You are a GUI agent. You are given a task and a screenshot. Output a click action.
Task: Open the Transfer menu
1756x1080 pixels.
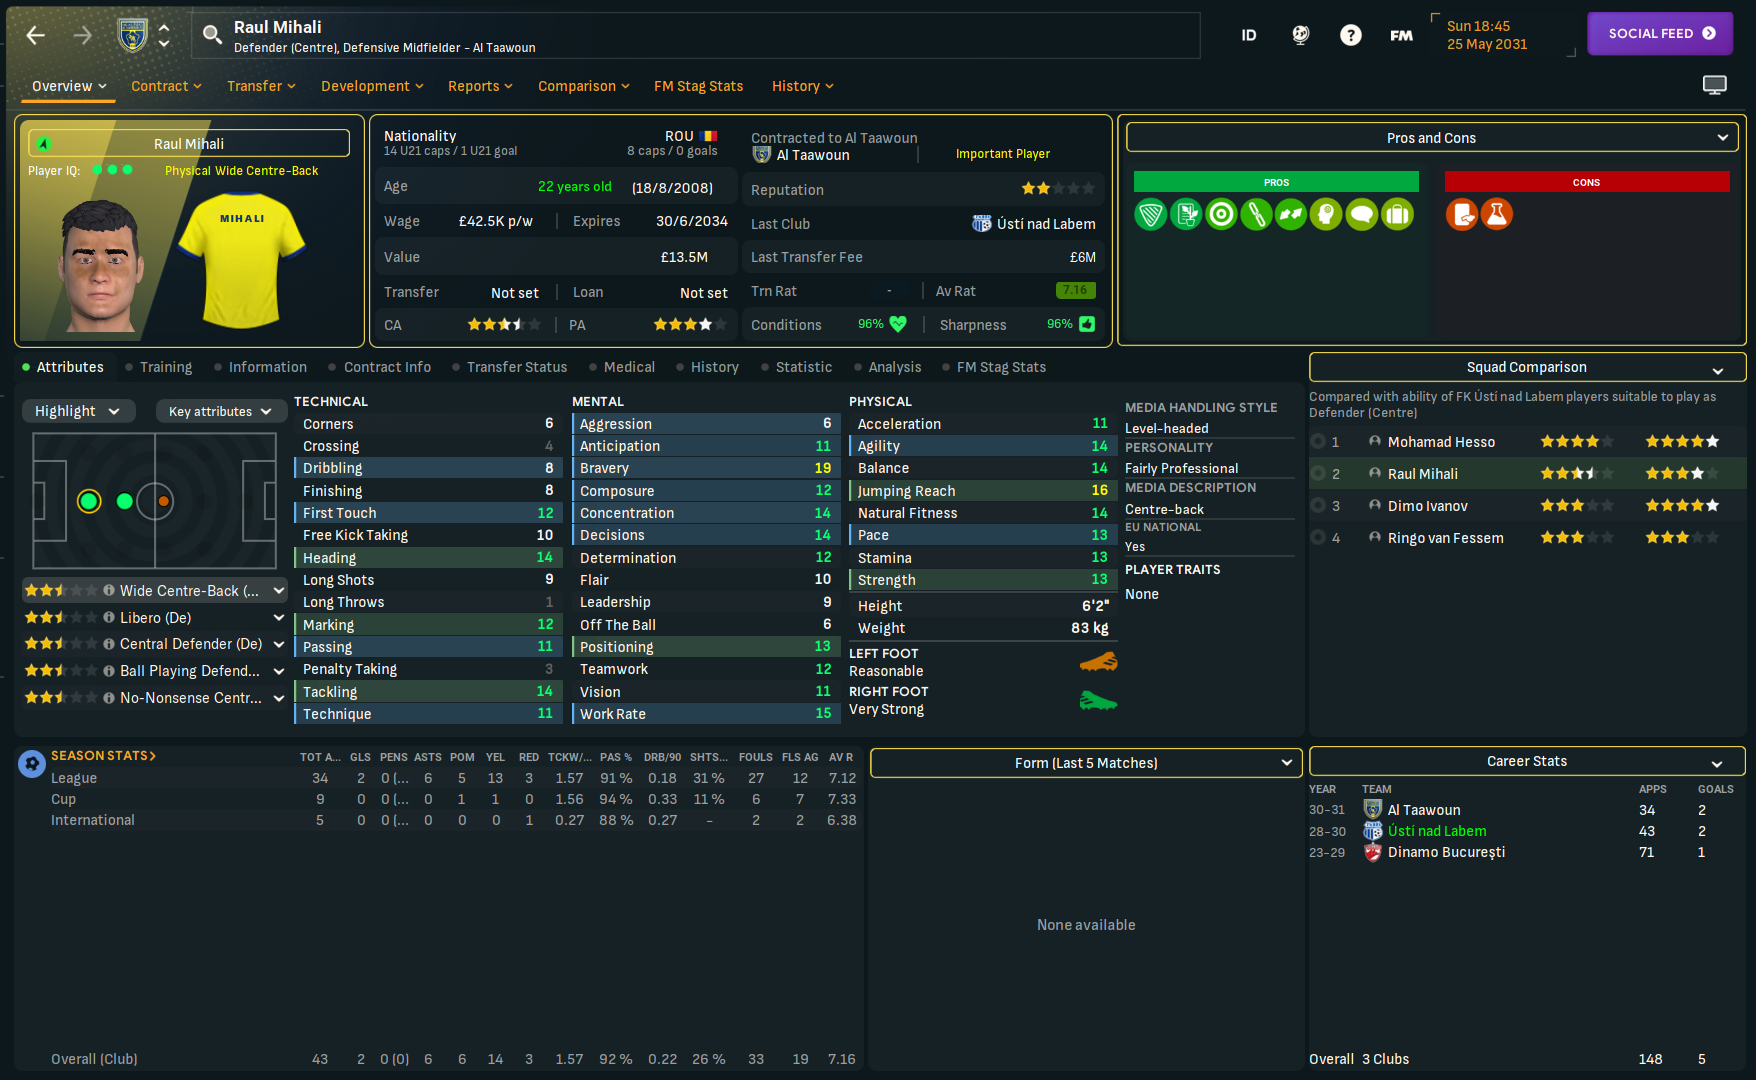coord(261,86)
